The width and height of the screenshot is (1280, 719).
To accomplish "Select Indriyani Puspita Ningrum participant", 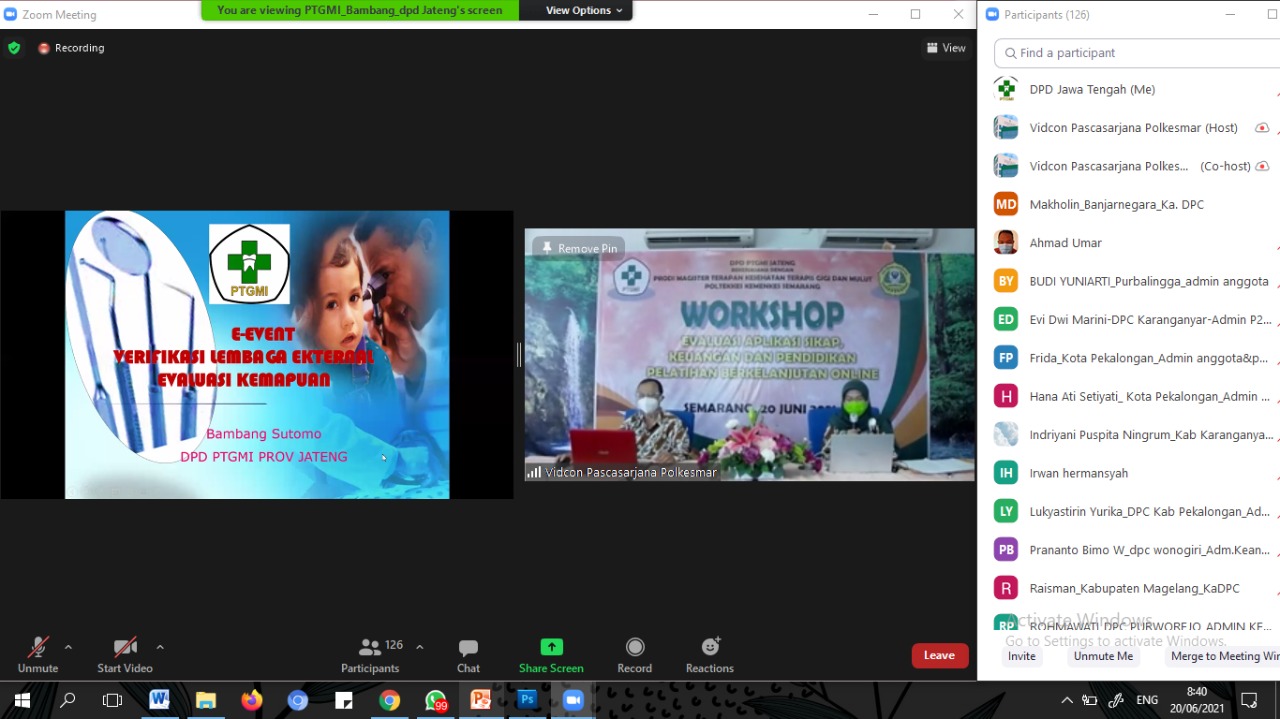I will pyautogui.click(x=1130, y=435).
